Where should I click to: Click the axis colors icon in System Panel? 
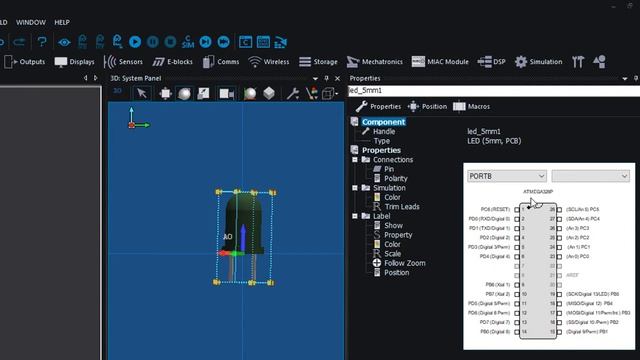click(x=312, y=93)
